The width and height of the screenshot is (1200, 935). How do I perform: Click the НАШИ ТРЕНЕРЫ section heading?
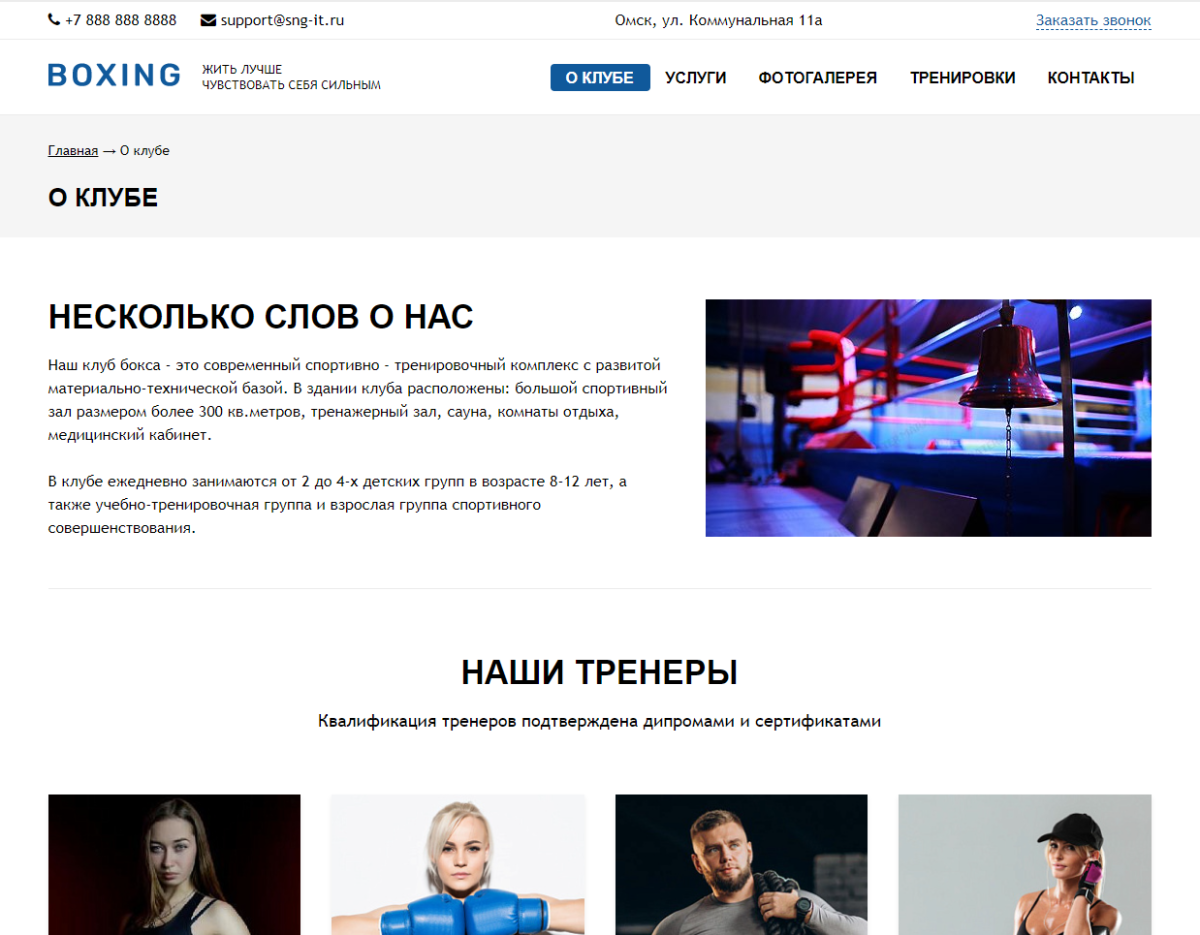(x=599, y=672)
